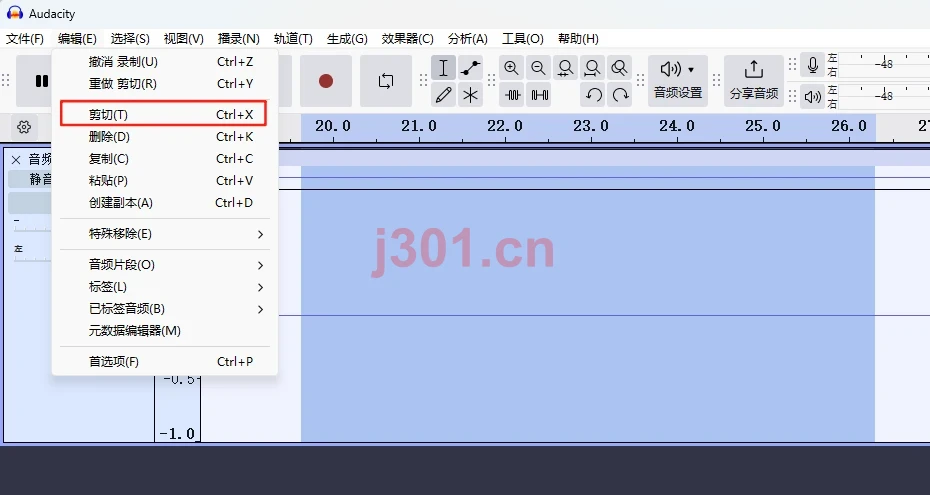Open the 编辑(E) menu
Image resolution: width=930 pixels, height=495 pixels.
click(77, 39)
